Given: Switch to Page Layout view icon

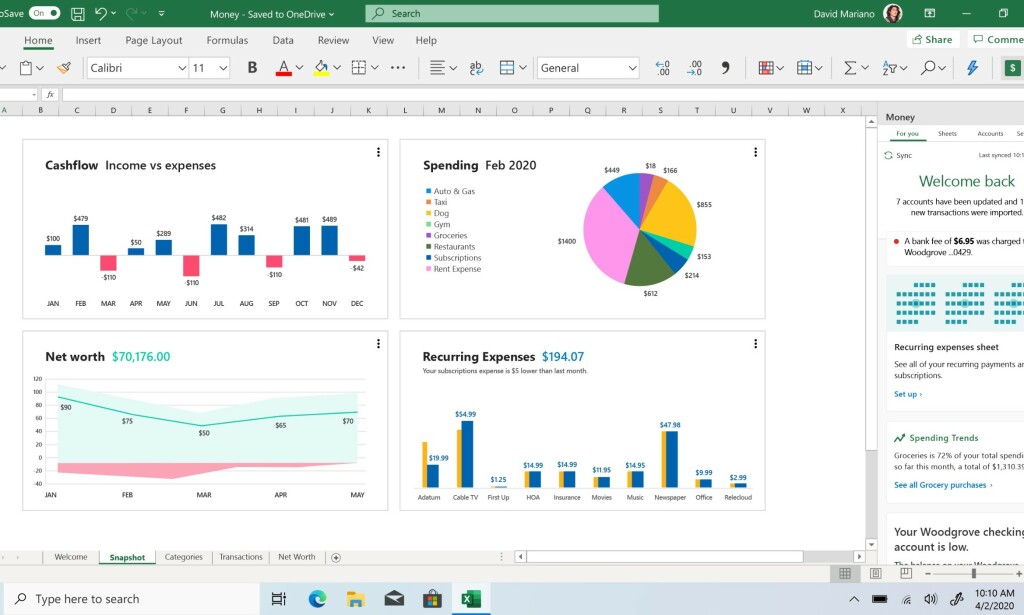Looking at the screenshot, I should tap(876, 573).
